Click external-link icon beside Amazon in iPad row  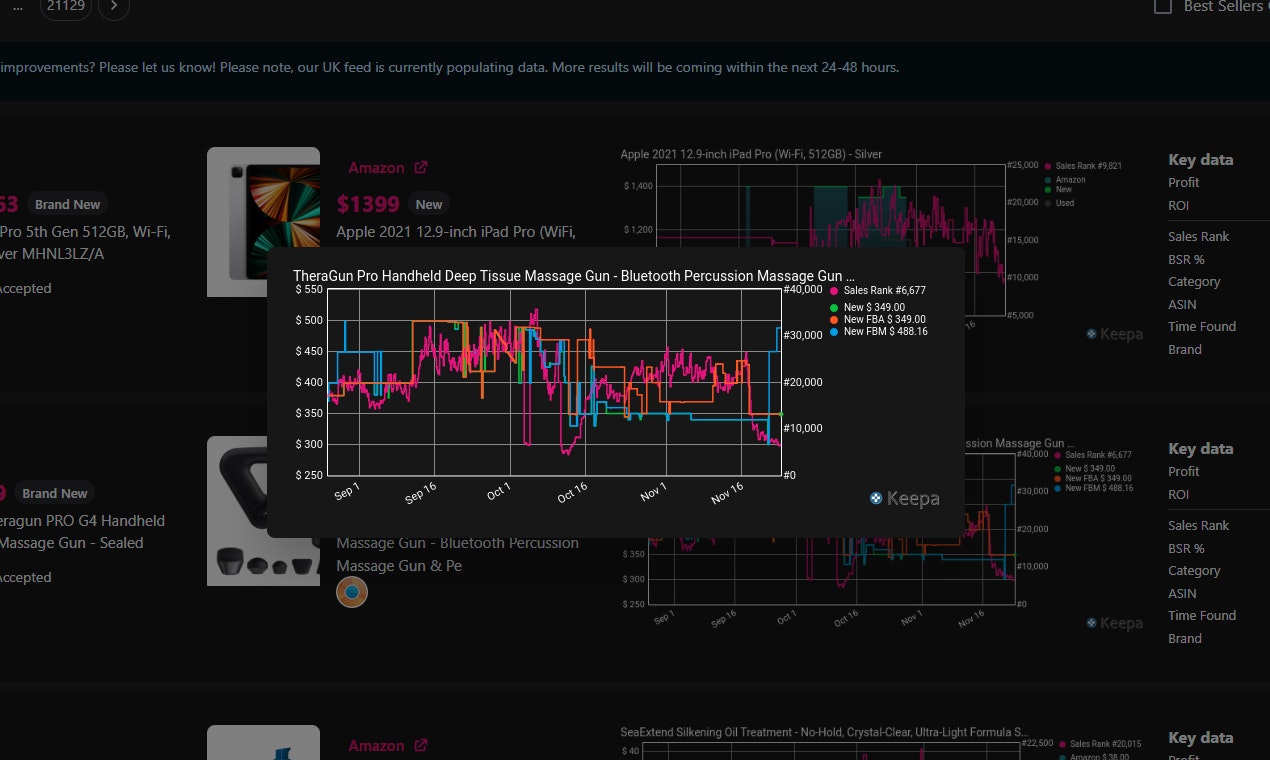point(421,167)
